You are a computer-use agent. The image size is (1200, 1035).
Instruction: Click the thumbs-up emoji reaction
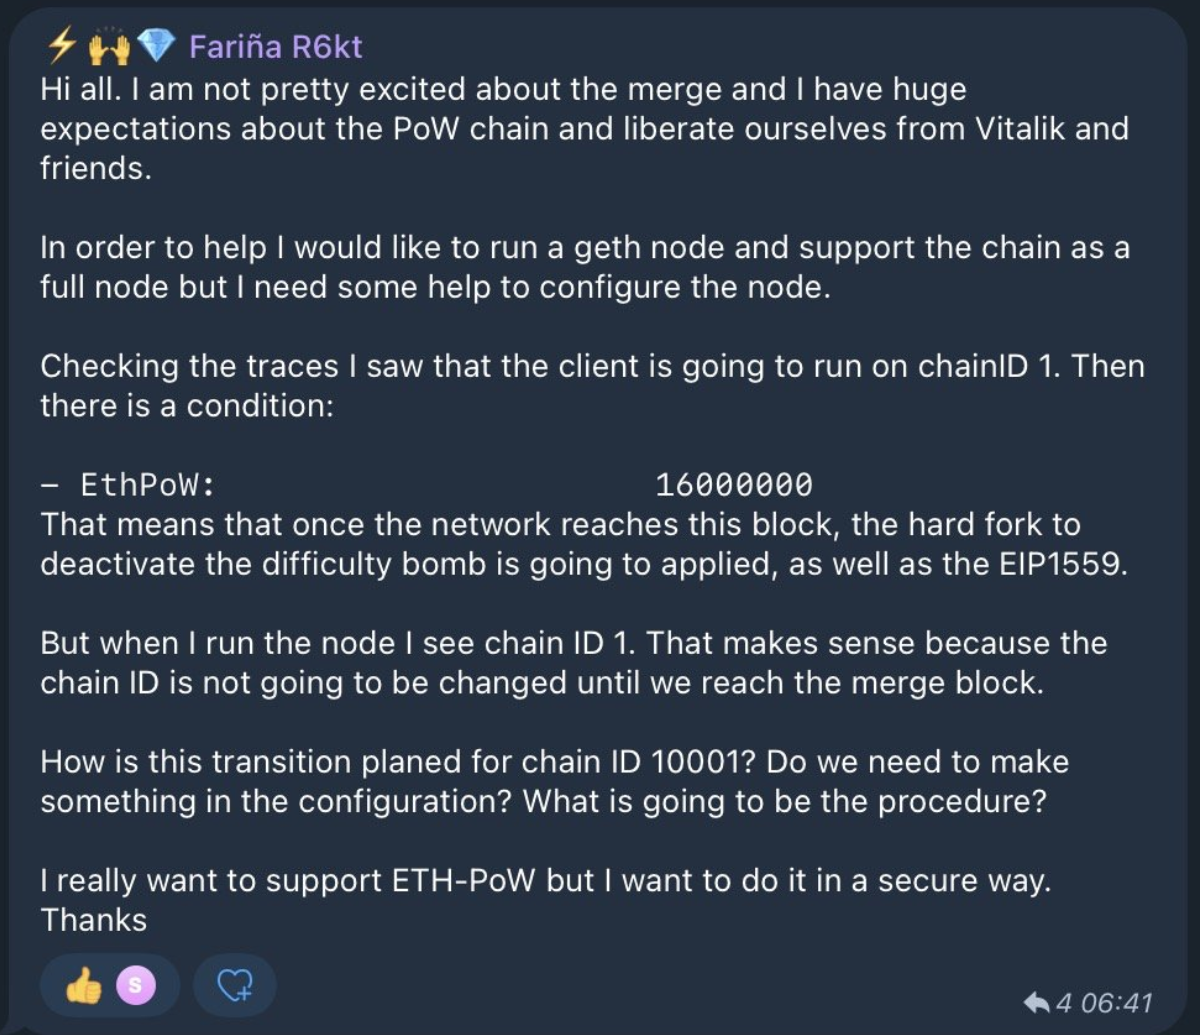click(x=84, y=986)
